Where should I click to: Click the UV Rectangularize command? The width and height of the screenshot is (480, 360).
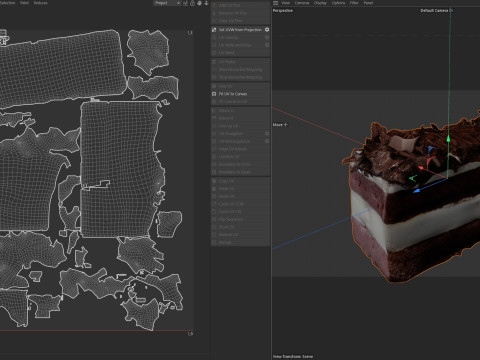click(234, 141)
